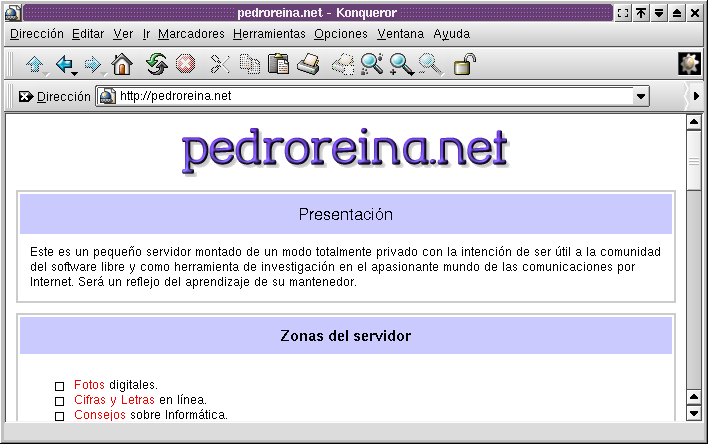This screenshot has height=444, width=708.
Task: Click the scrollbar down arrow
Action: coord(691,412)
